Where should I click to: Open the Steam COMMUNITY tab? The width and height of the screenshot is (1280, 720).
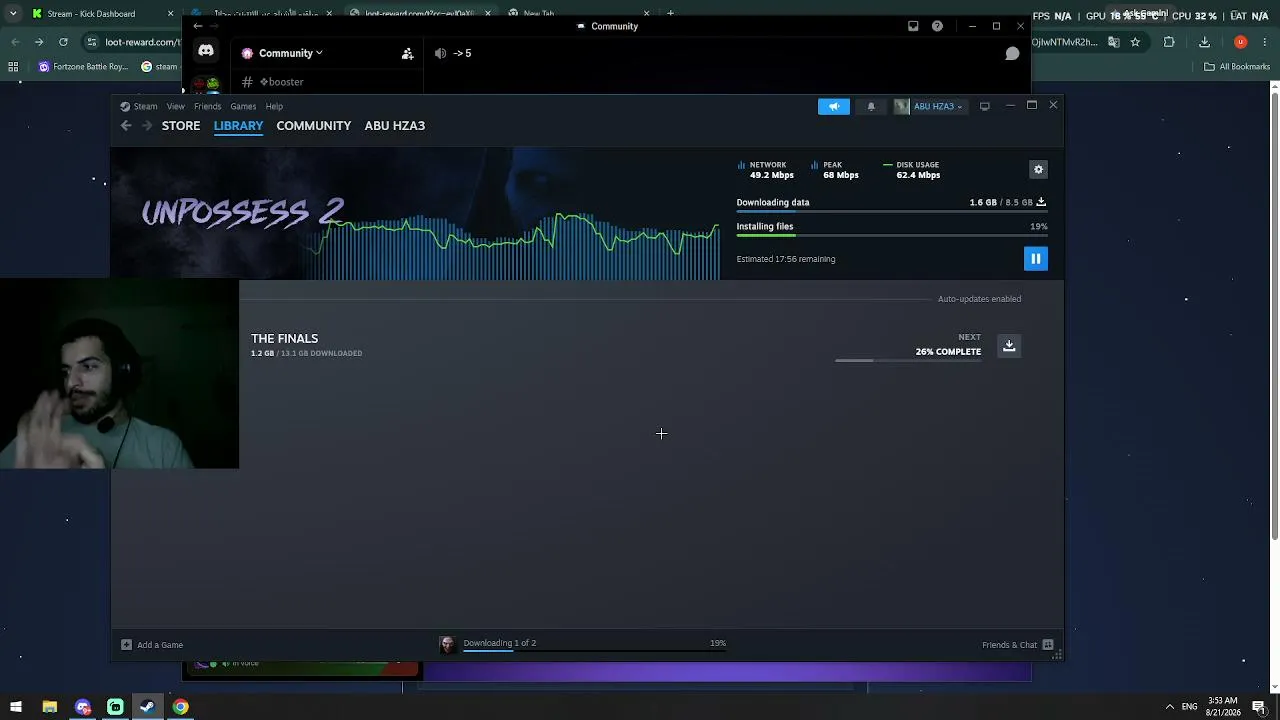click(x=314, y=126)
